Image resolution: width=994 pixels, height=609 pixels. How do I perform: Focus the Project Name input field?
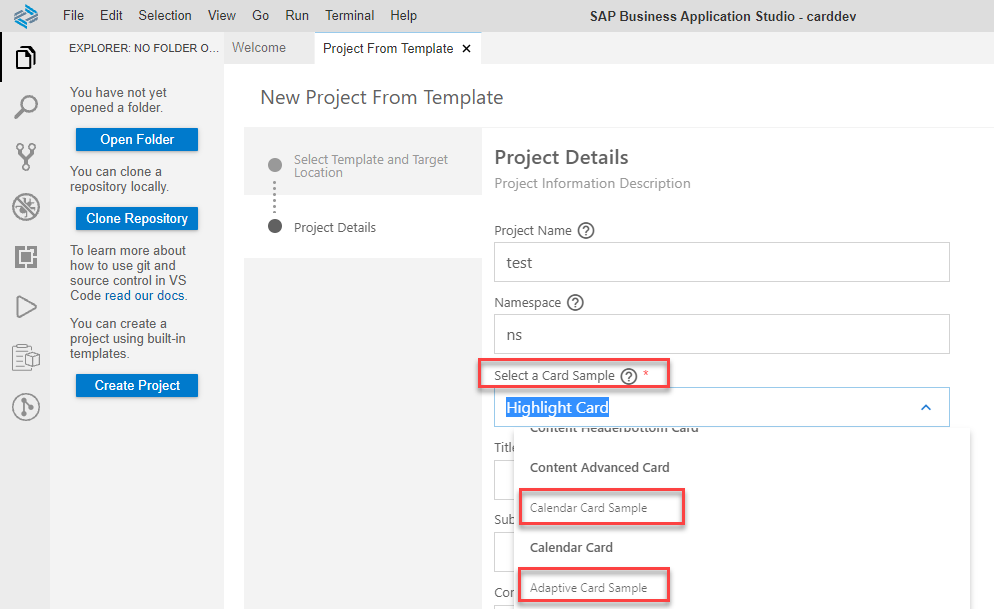click(721, 262)
